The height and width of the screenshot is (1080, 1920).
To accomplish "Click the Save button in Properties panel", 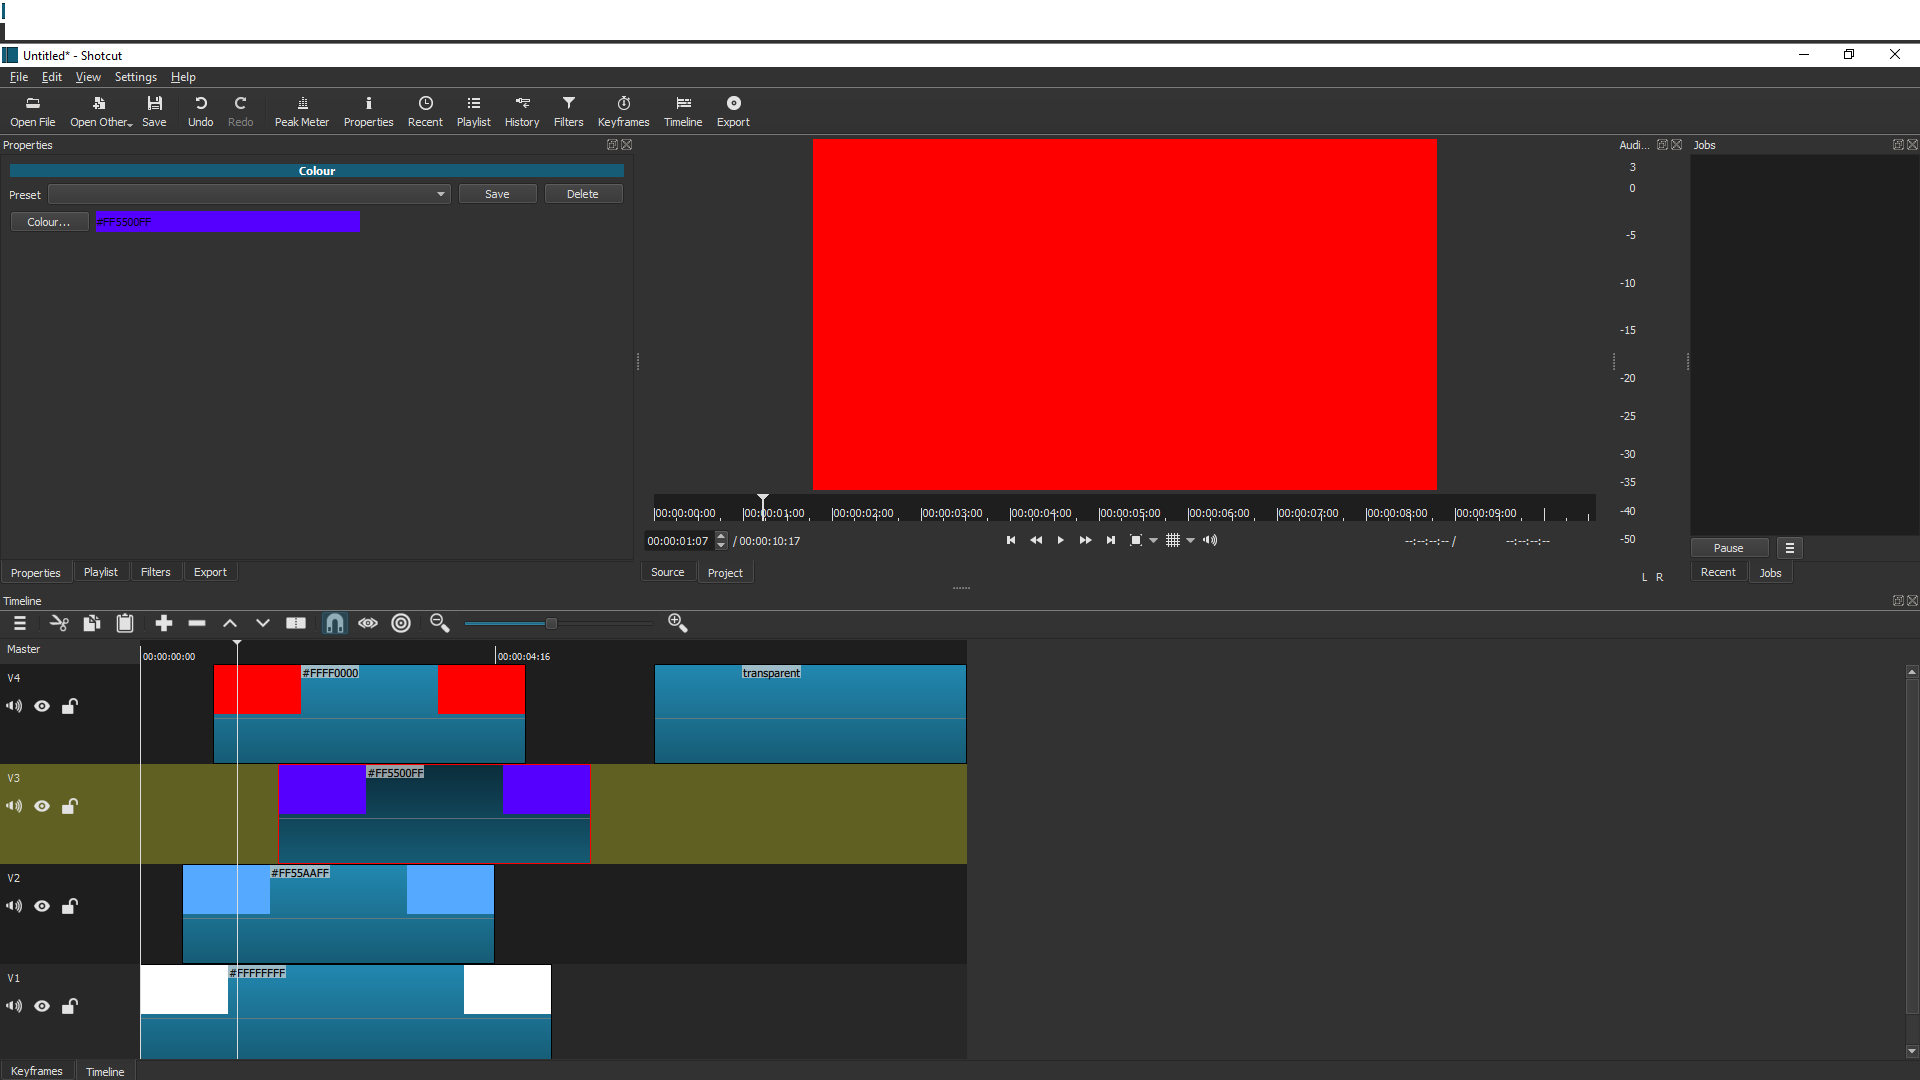I will click(x=497, y=194).
